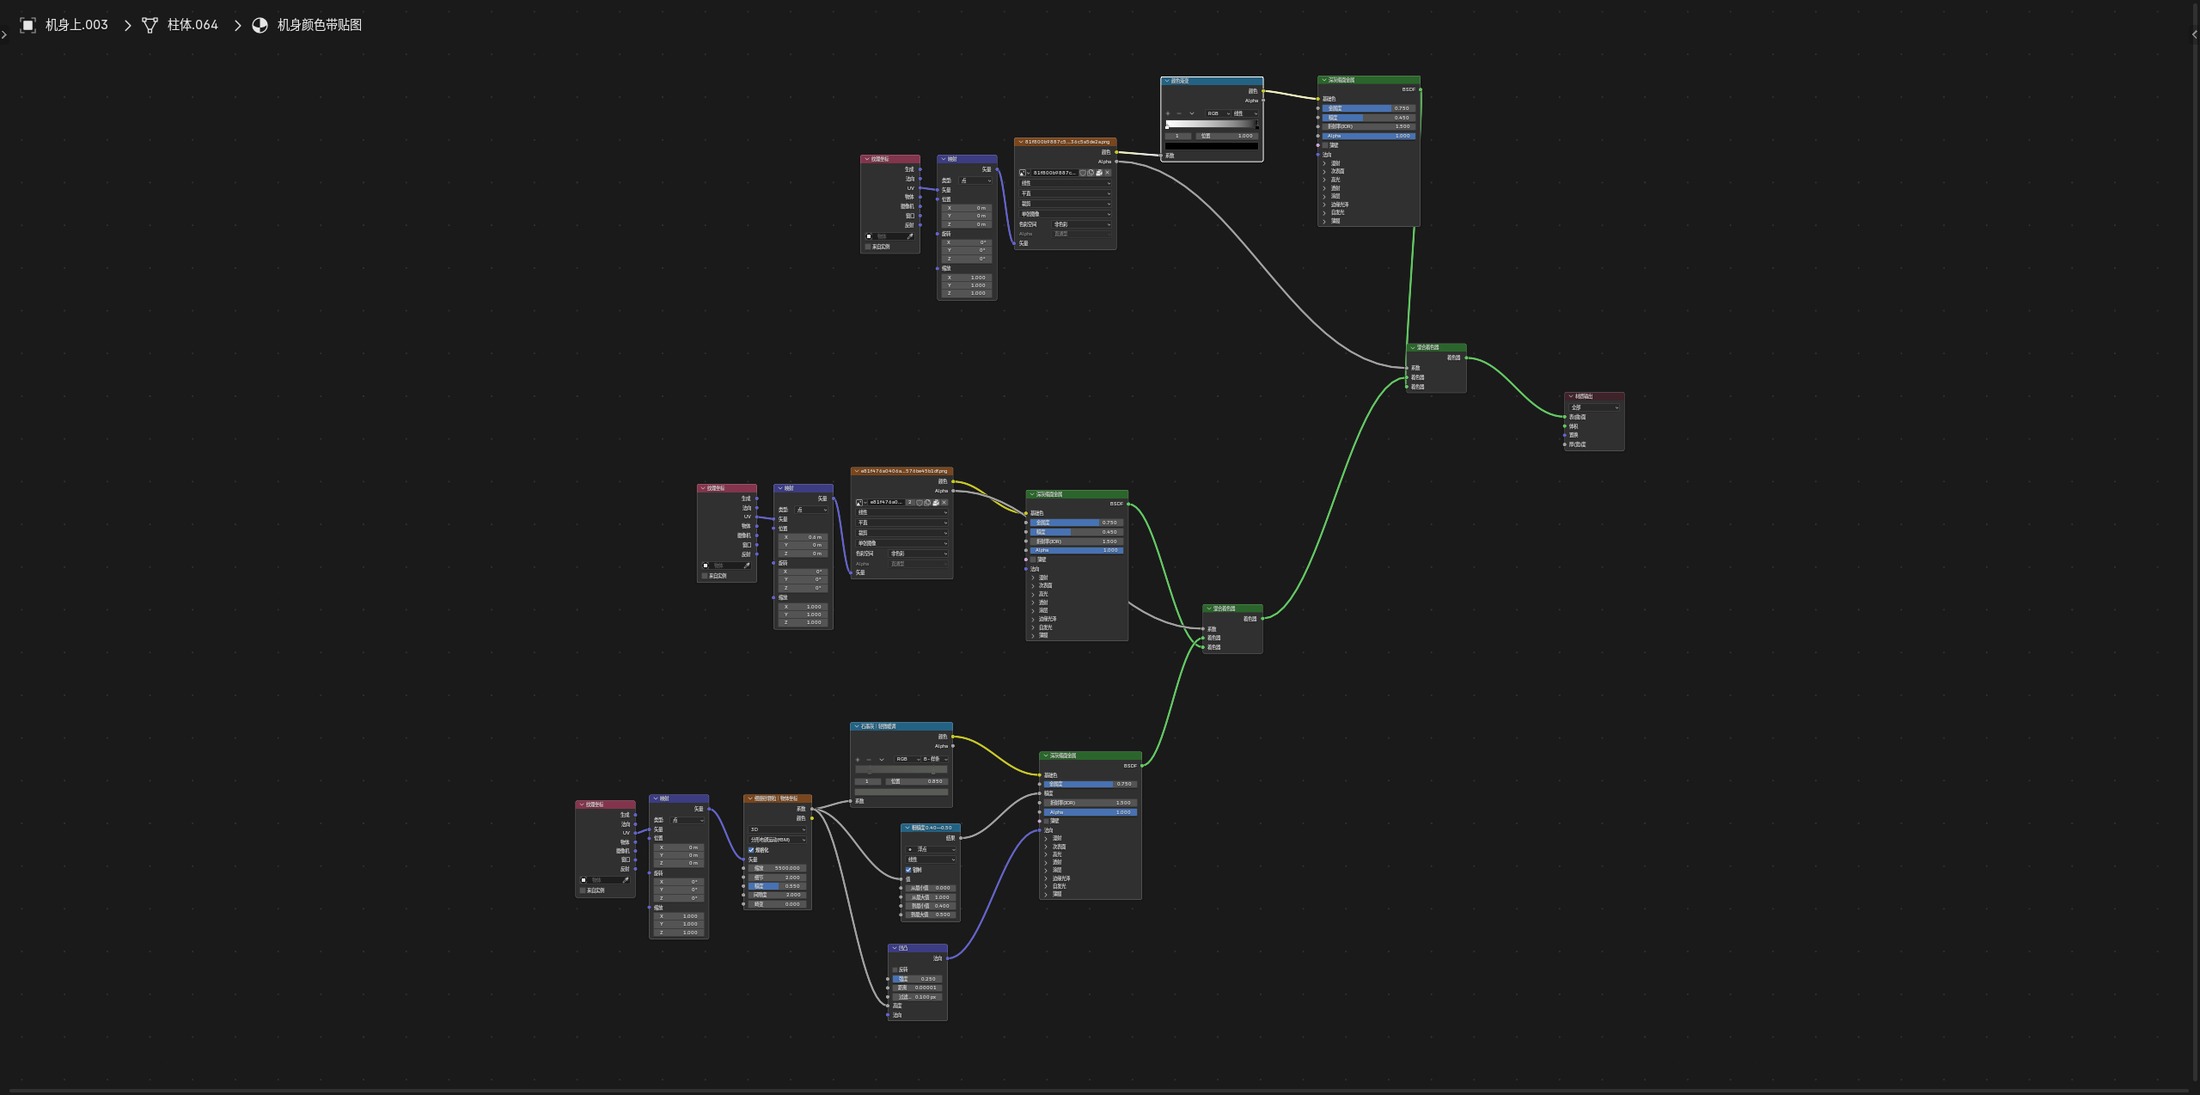The width and height of the screenshot is (2200, 1095).
Task: Toggle 钳制 checkbox in map range node
Action: (908, 870)
